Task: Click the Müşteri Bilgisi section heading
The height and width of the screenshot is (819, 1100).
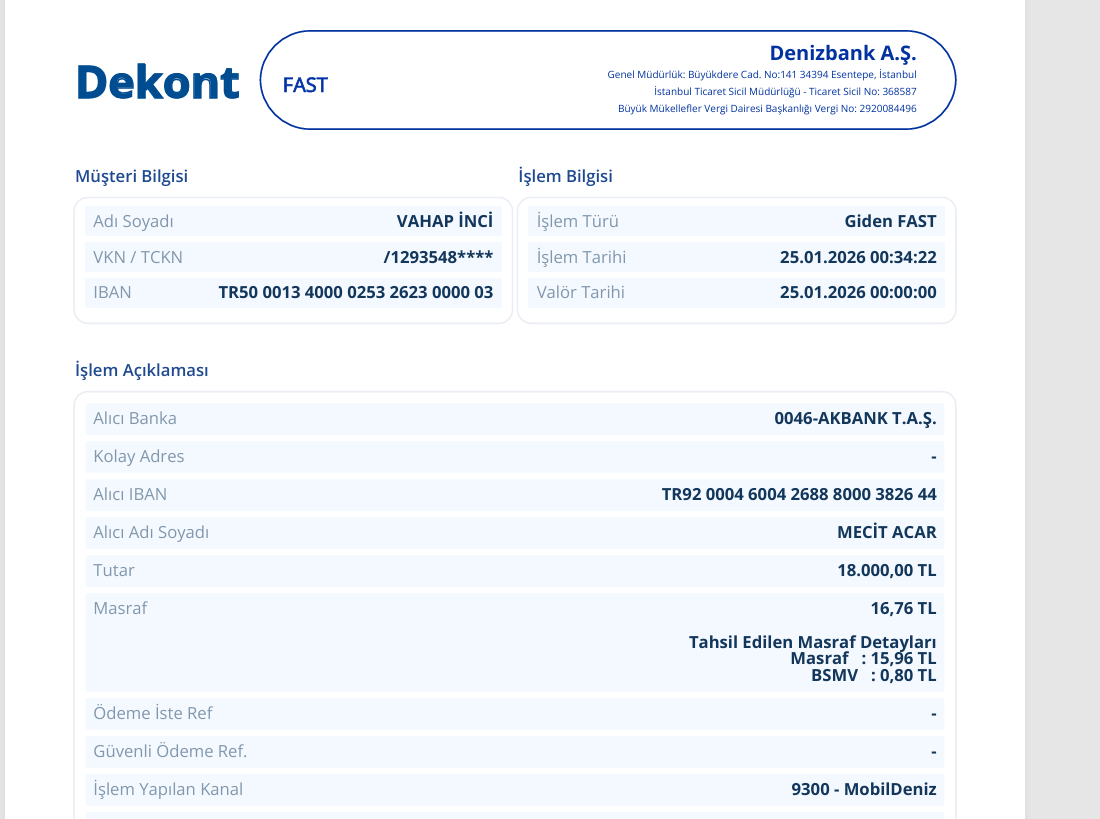Action: pyautogui.click(x=131, y=176)
